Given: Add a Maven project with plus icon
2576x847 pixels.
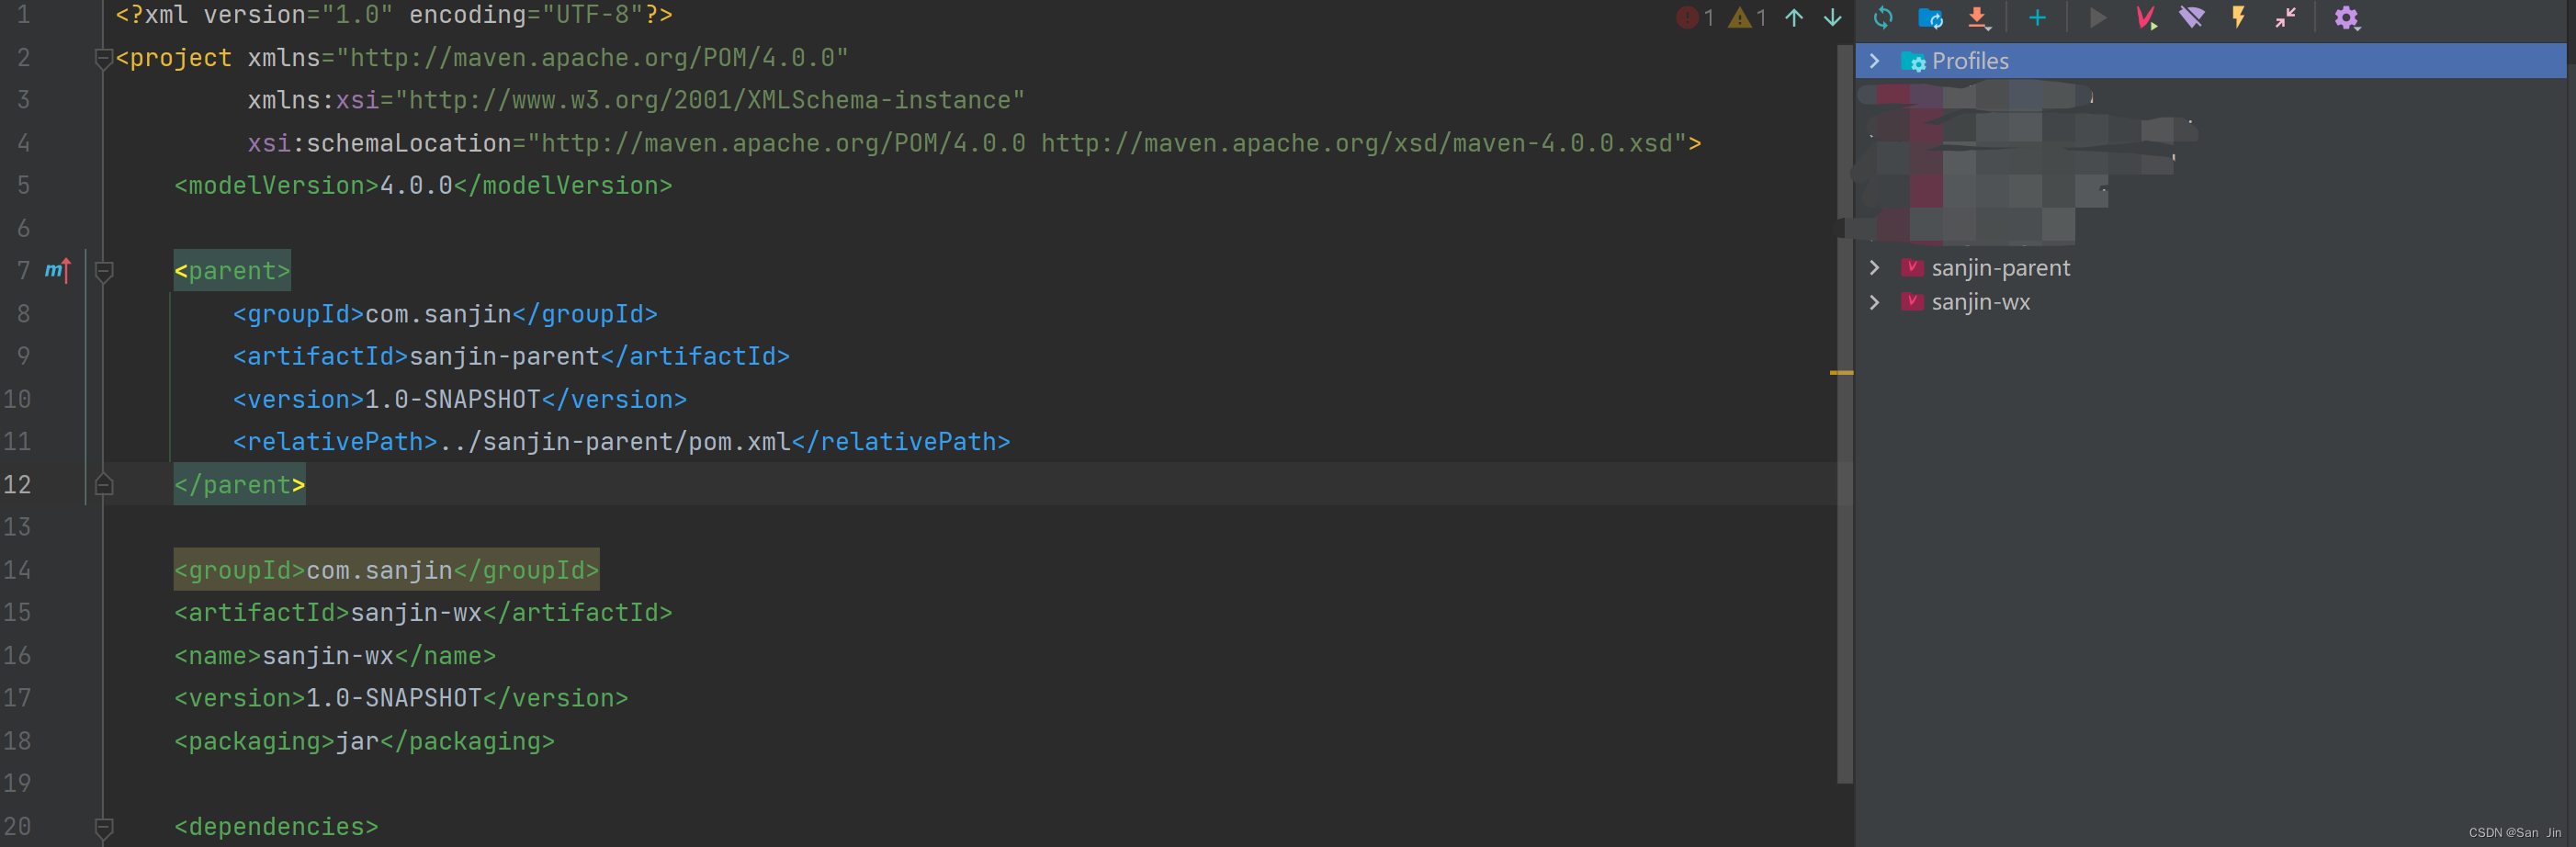Looking at the screenshot, I should pos(2037,18).
